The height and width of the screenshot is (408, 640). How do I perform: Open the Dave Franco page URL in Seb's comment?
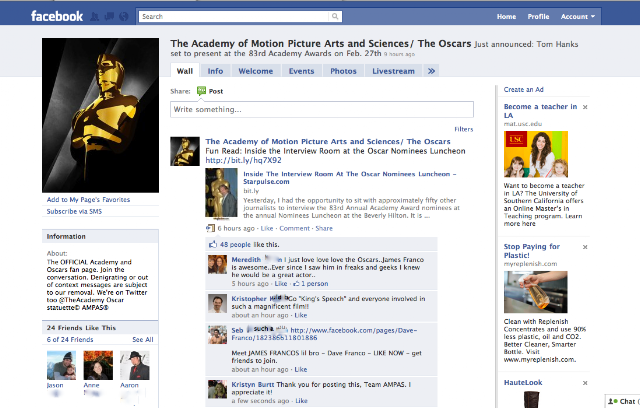point(324,334)
